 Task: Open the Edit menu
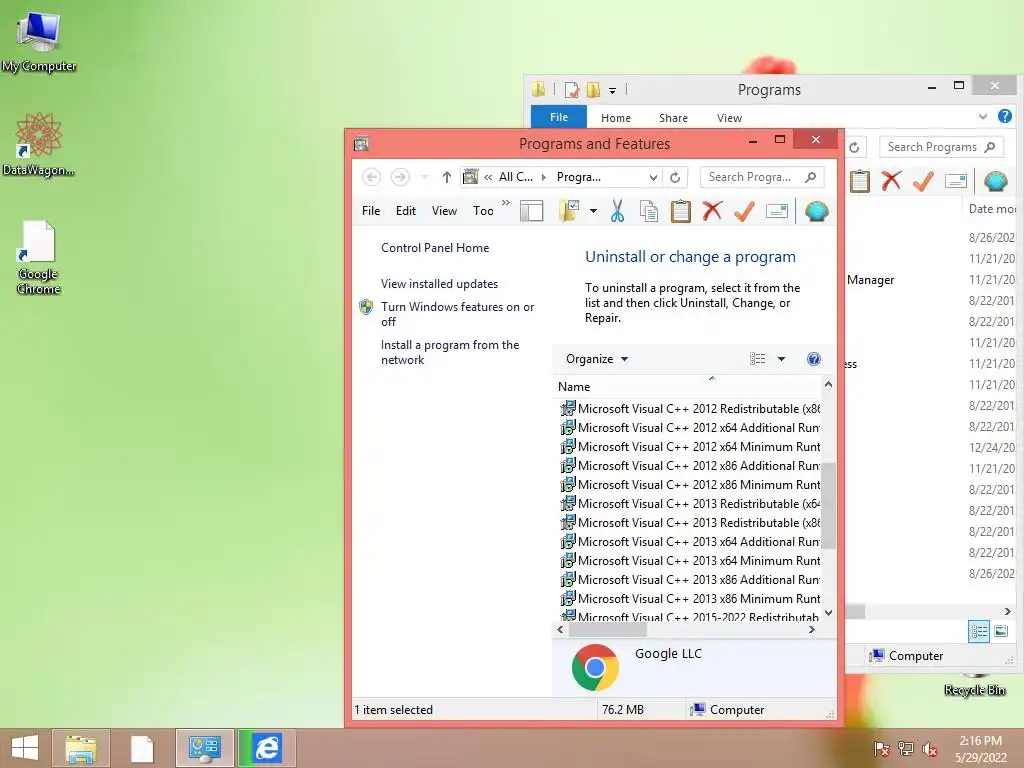406,211
